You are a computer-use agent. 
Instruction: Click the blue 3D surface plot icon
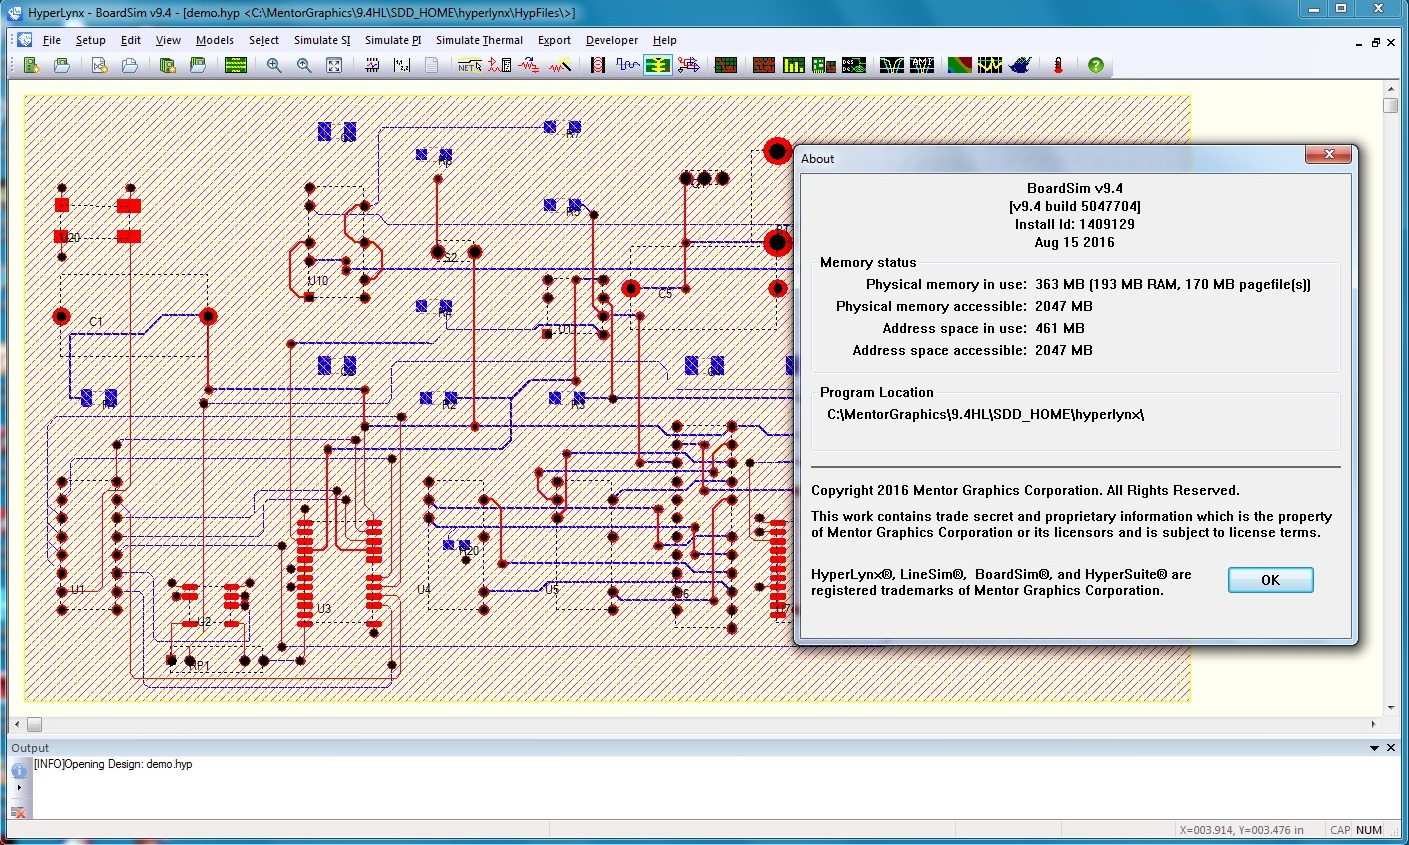click(x=1020, y=65)
